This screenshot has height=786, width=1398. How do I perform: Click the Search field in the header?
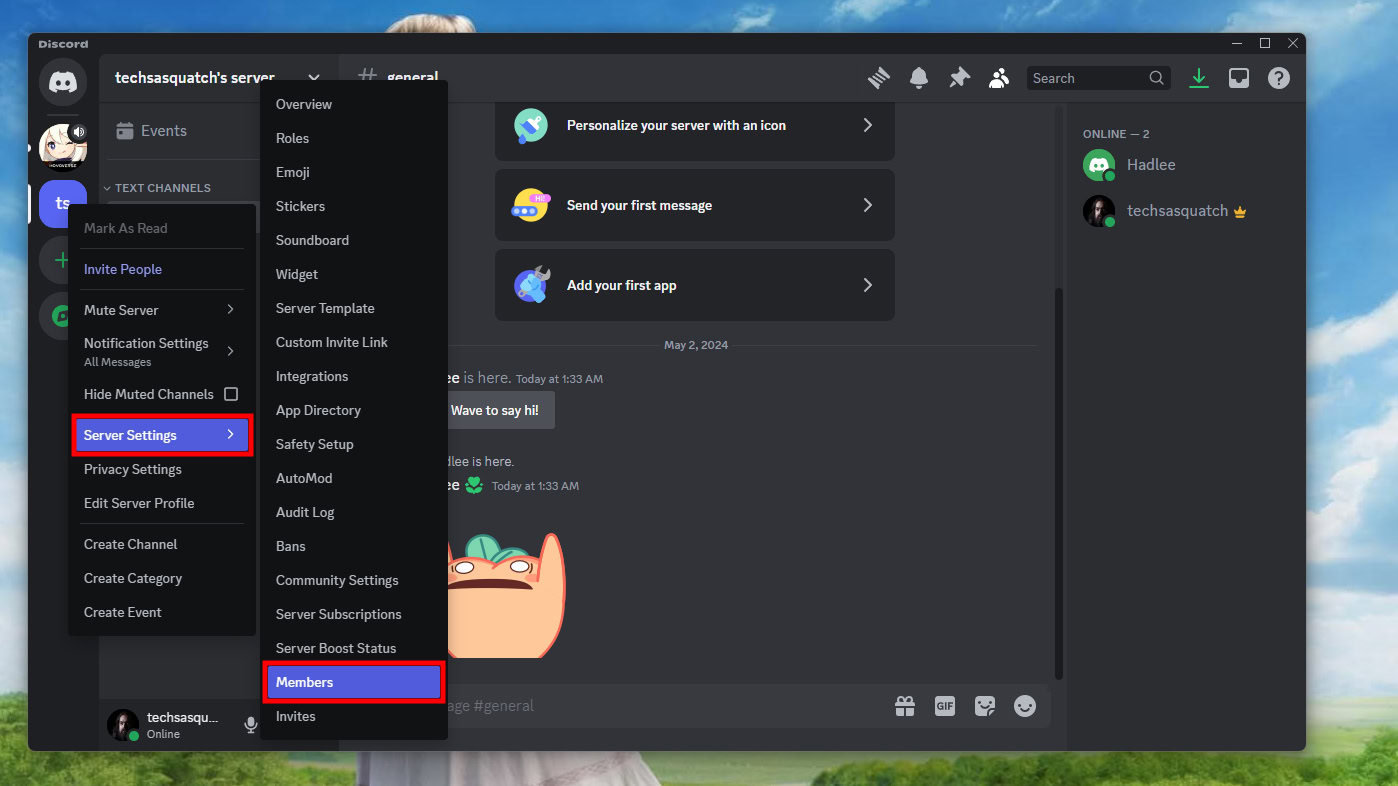point(1098,78)
